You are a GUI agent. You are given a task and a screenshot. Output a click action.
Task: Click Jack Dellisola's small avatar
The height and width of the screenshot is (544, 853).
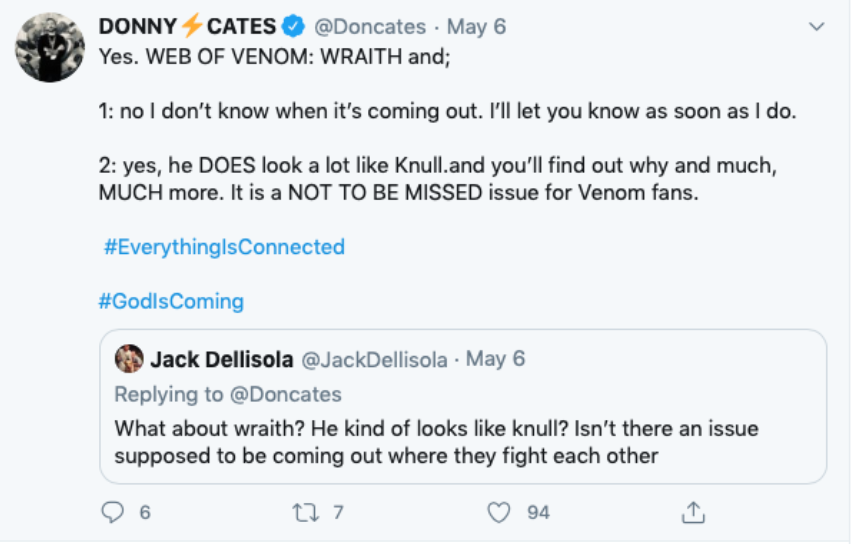coord(129,358)
